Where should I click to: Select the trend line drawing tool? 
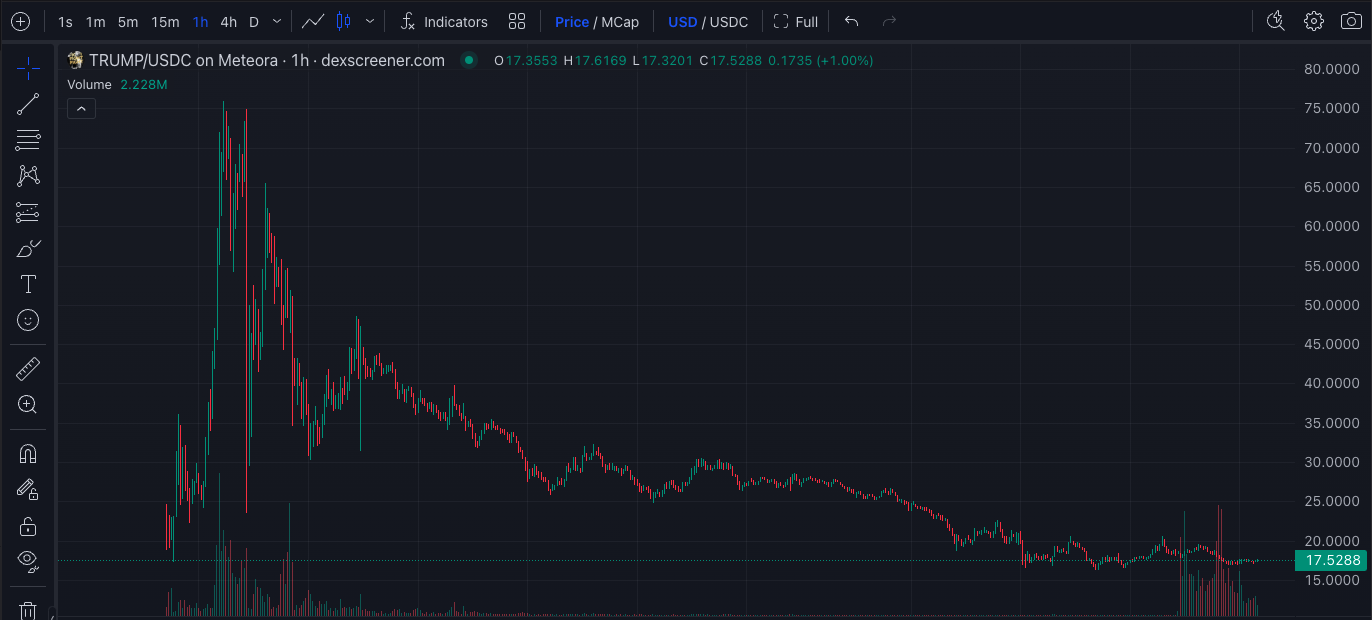(x=28, y=104)
